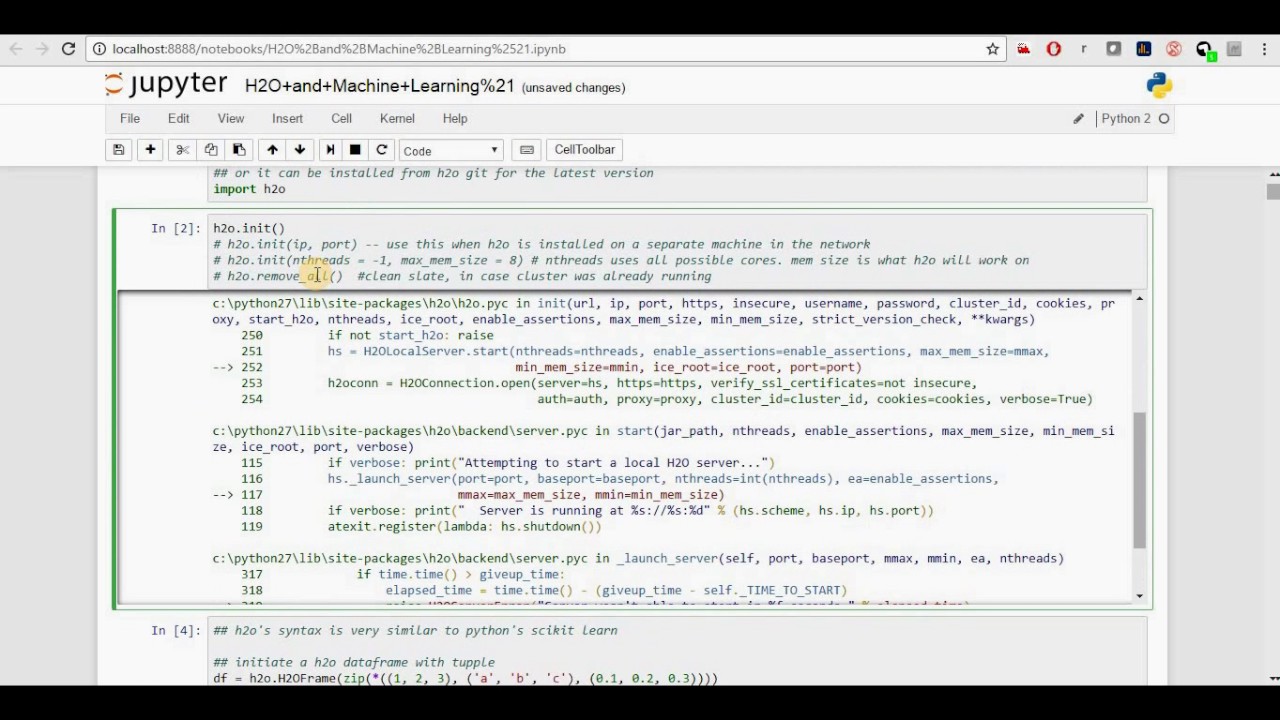1280x720 pixels.
Task: Move selected cell down arrow
Action: (300, 150)
